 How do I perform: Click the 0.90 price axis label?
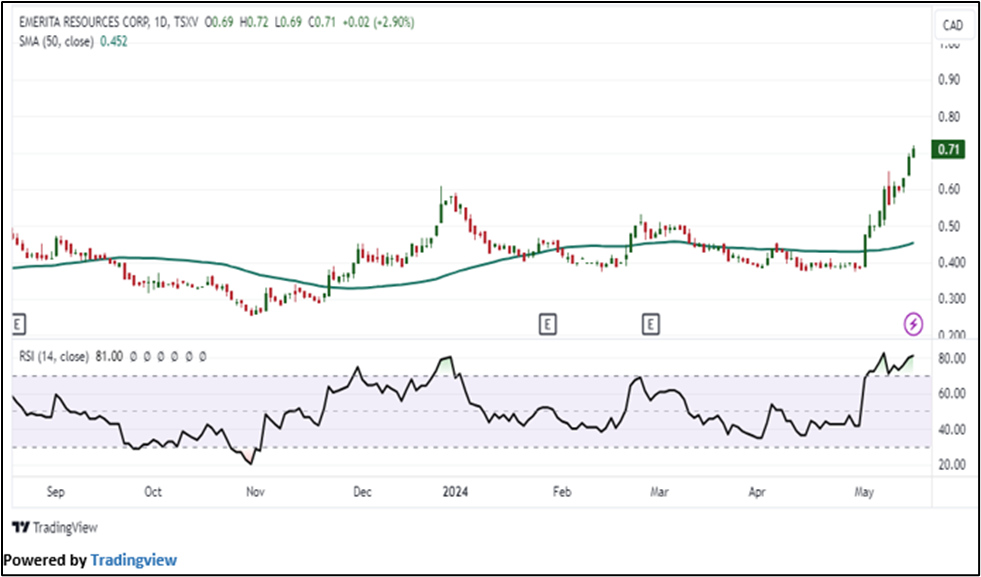[x=949, y=80]
